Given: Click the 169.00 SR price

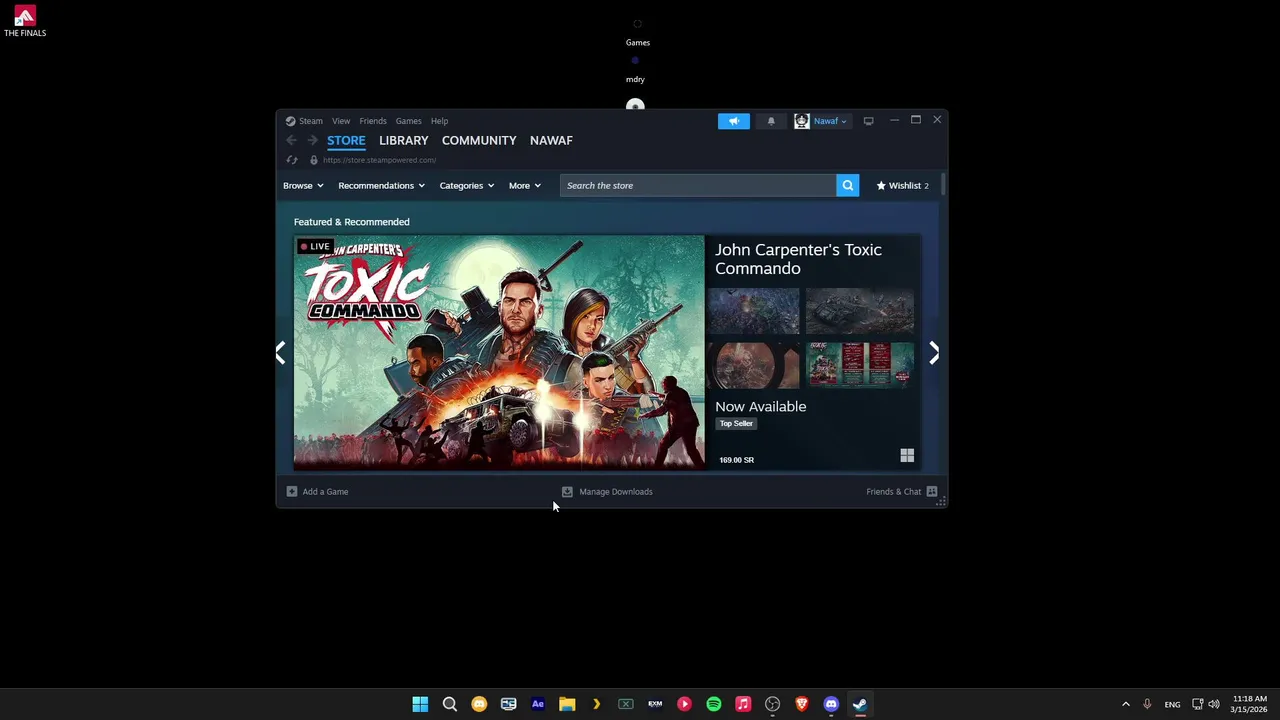Looking at the screenshot, I should pos(737,460).
